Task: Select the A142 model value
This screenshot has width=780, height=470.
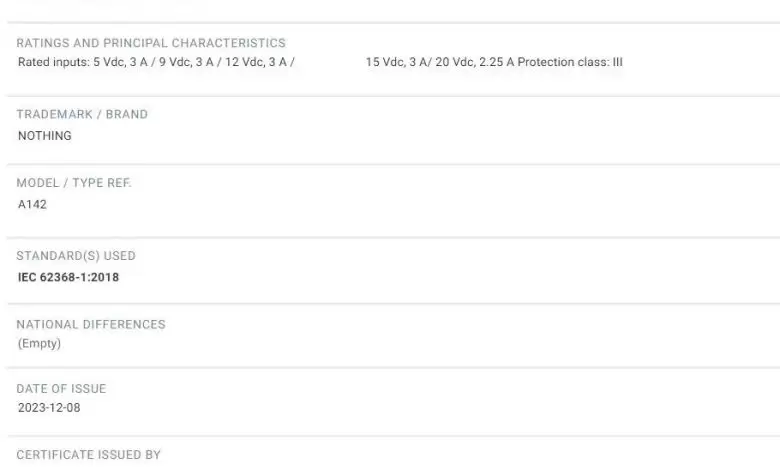Action: [x=32, y=204]
